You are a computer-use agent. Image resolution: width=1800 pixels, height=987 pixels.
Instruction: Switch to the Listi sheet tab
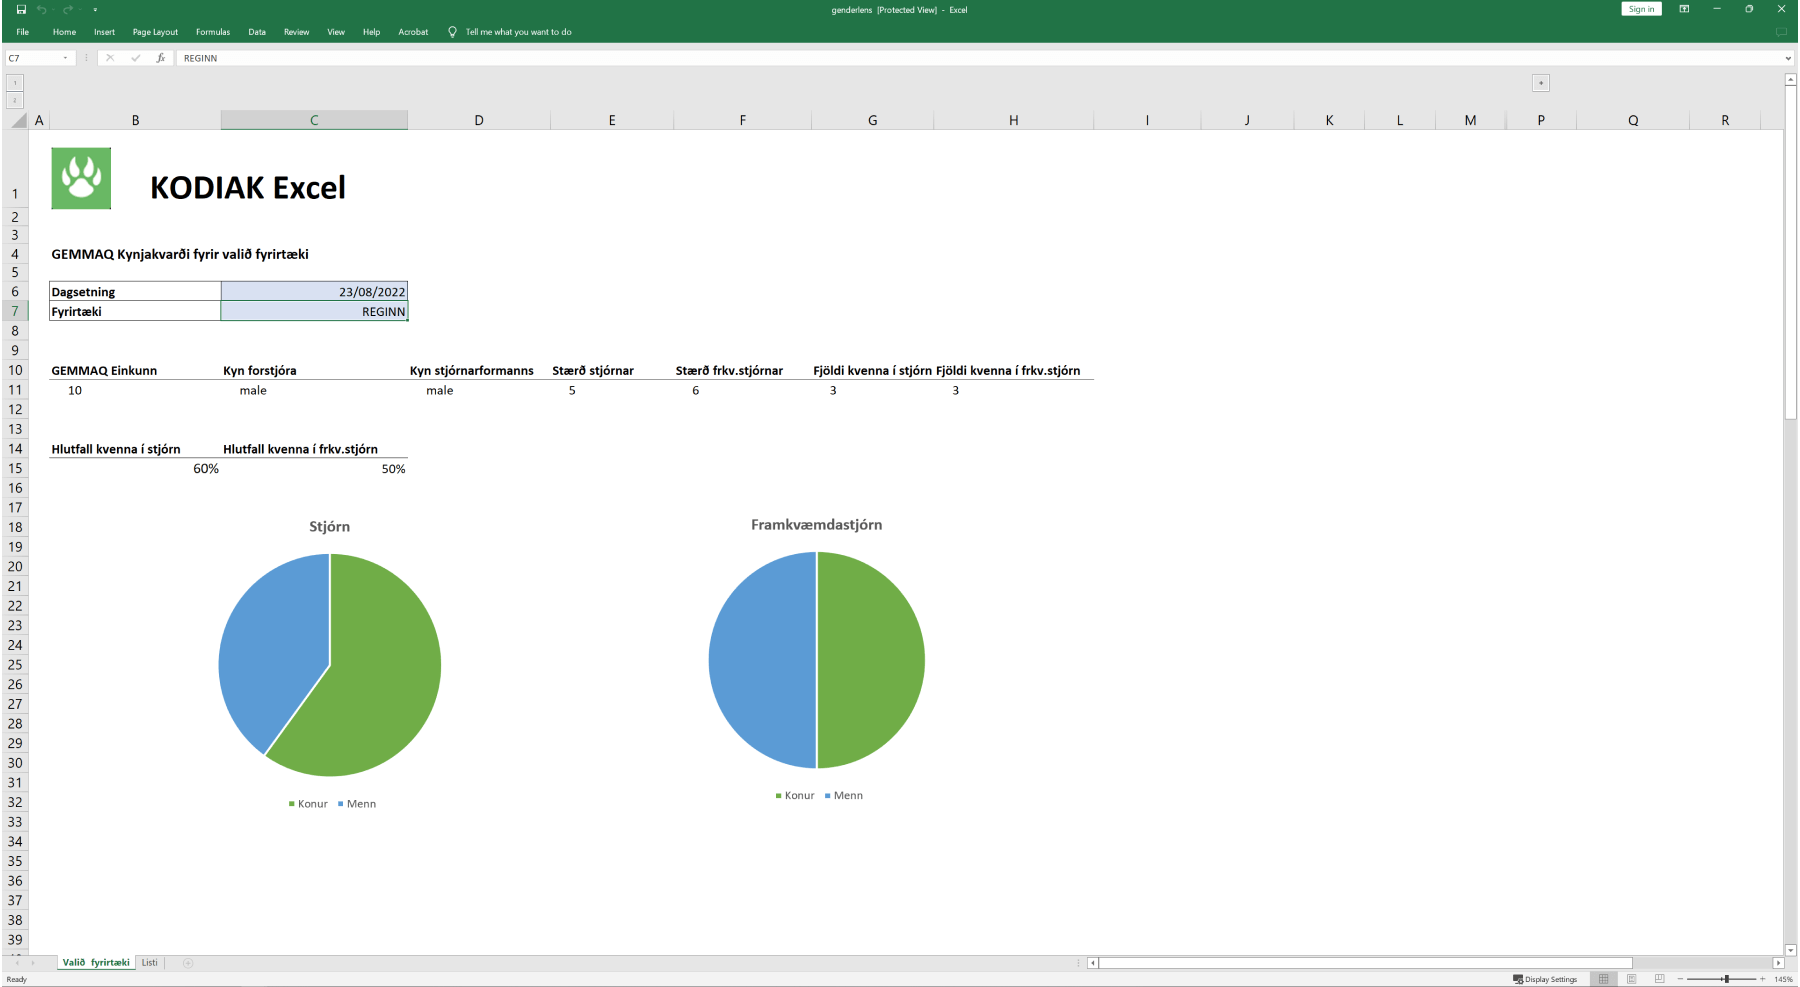[x=150, y=963]
